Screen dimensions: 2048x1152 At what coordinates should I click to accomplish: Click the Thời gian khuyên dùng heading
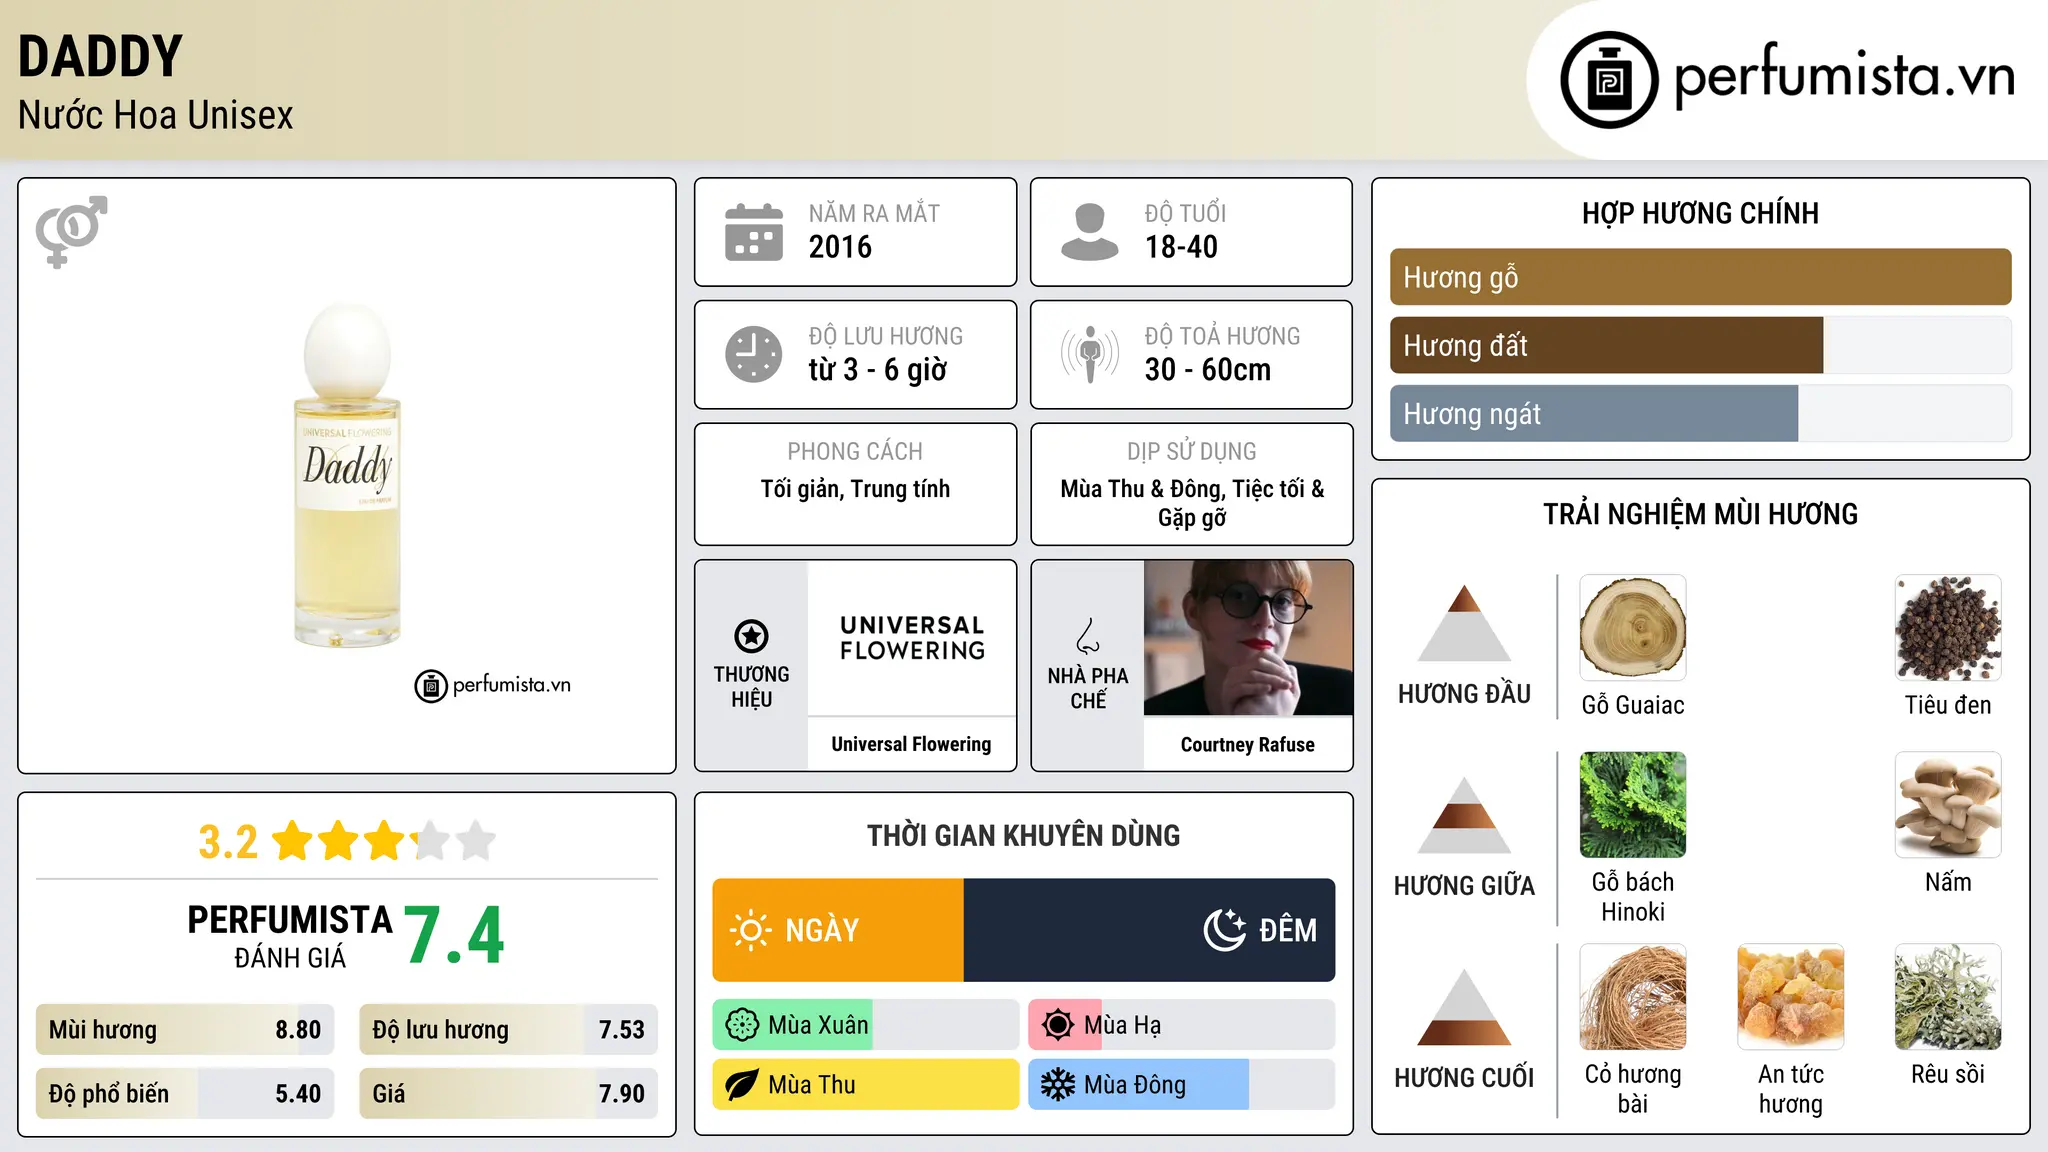[1023, 835]
